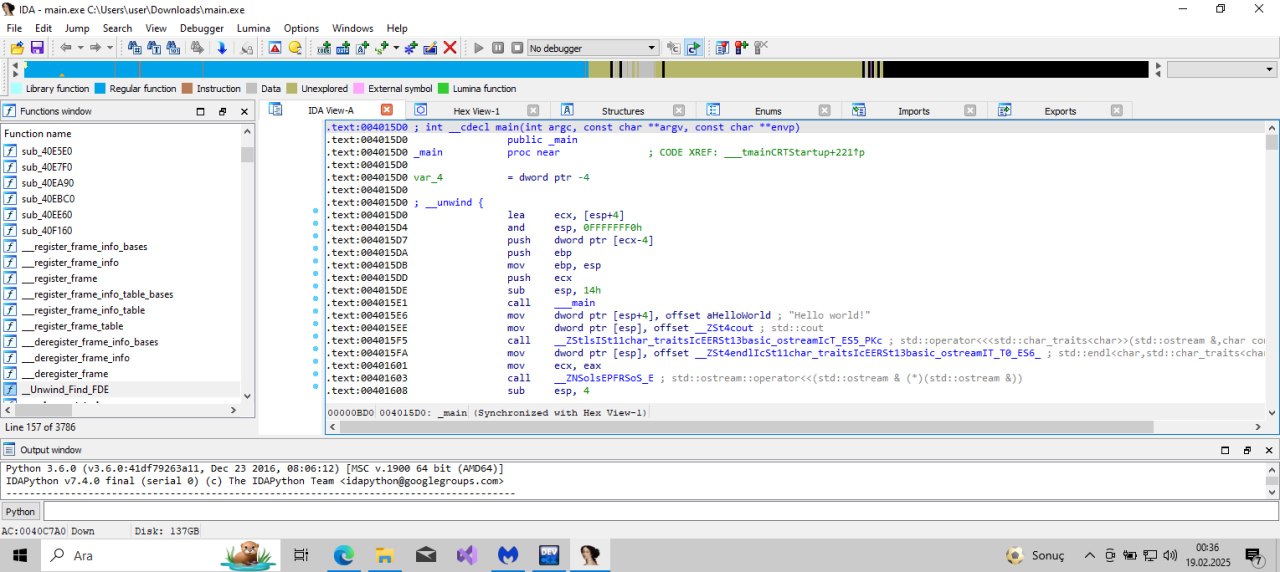This screenshot has width=1280, height=572.
Task: Close the Output window panel
Action: pos(1267,450)
